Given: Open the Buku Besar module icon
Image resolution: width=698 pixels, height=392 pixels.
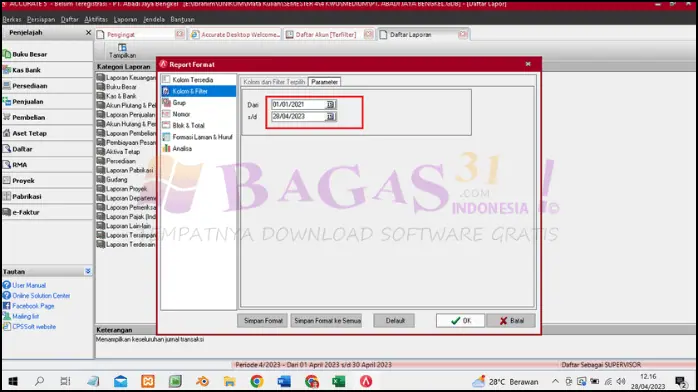Looking at the screenshot, I should click(7, 54).
